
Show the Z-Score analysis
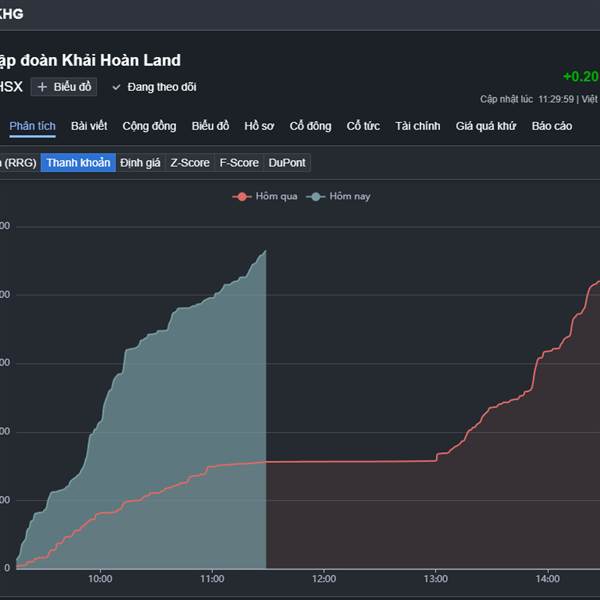190,162
